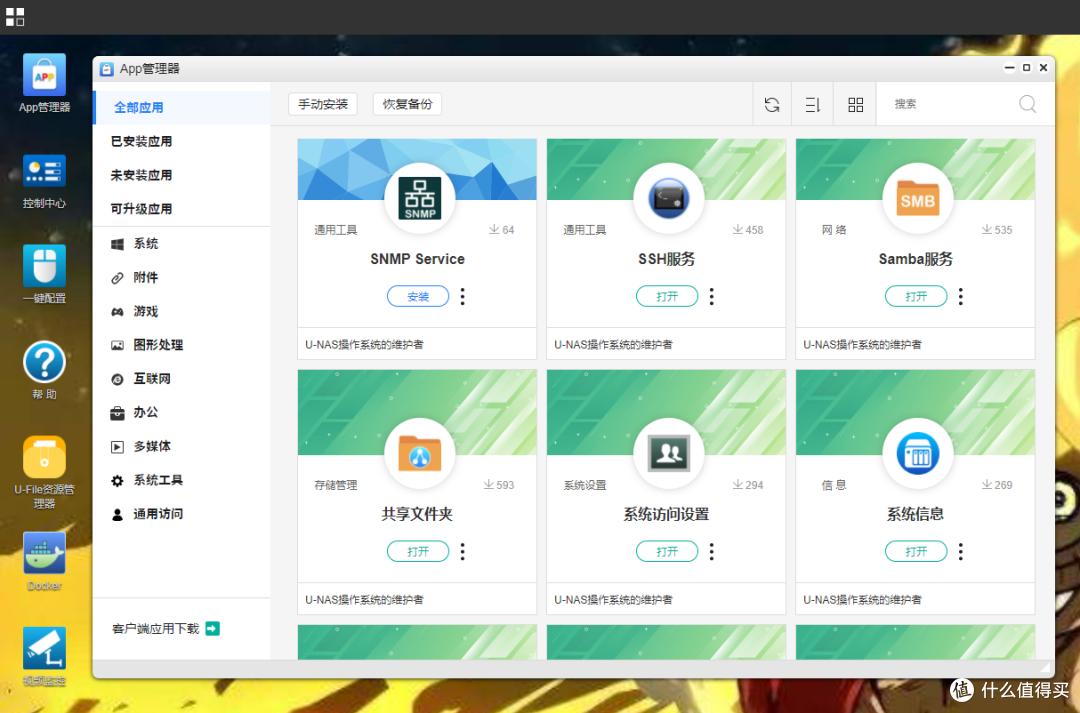Expand the 共享文件夹 three-dot menu
The image size is (1080, 713).
click(x=460, y=551)
